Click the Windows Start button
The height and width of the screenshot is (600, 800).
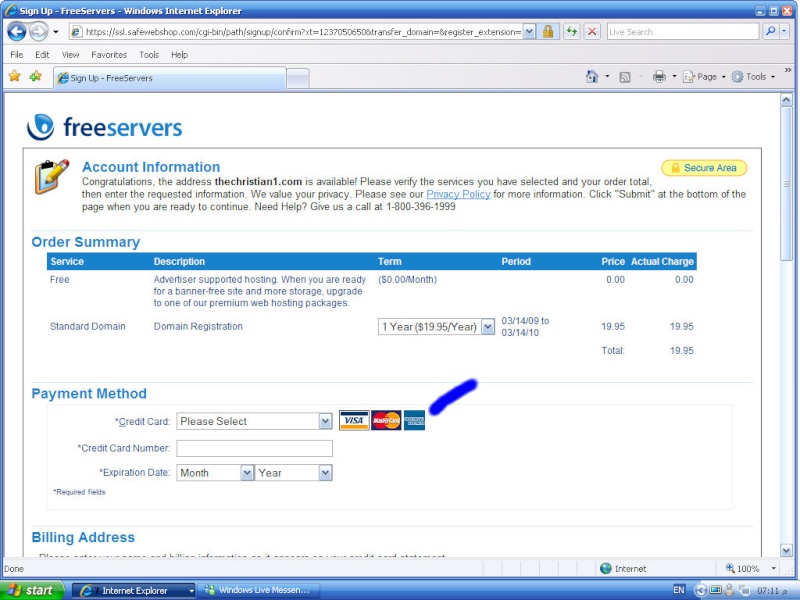(32, 590)
